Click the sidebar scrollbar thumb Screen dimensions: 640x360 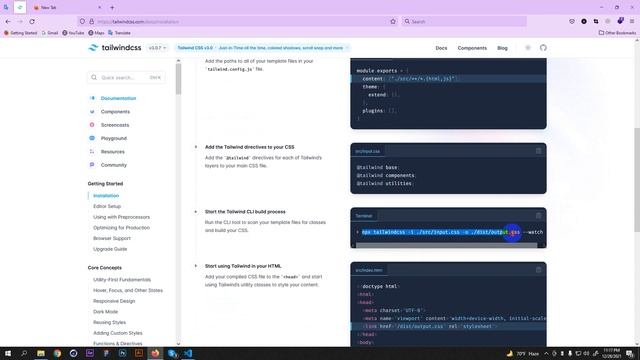click(x=178, y=80)
